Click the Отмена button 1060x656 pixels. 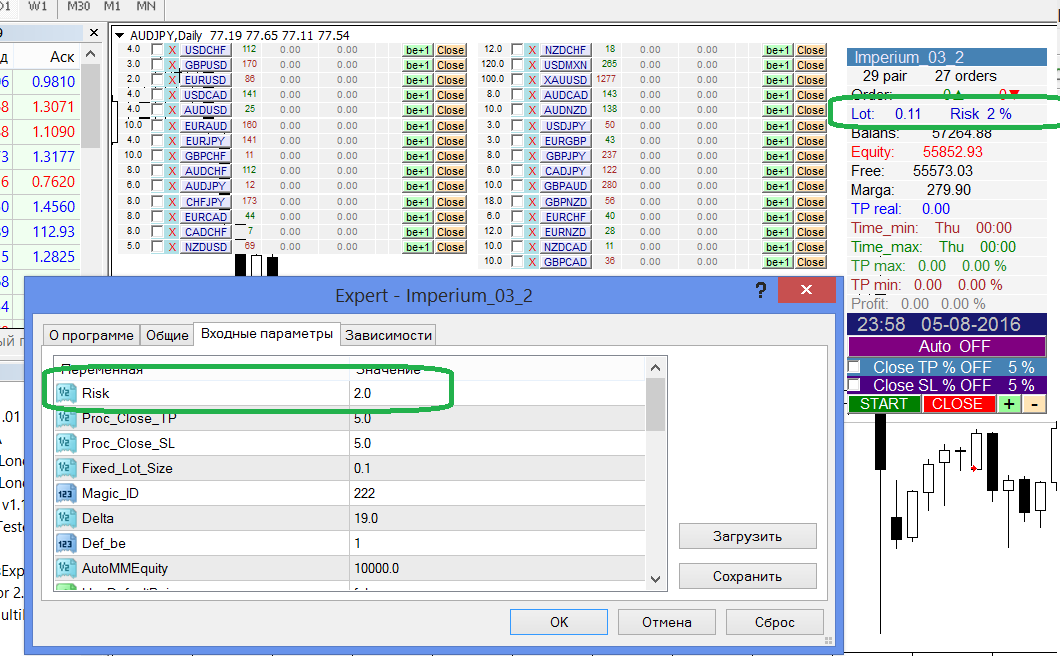667,622
